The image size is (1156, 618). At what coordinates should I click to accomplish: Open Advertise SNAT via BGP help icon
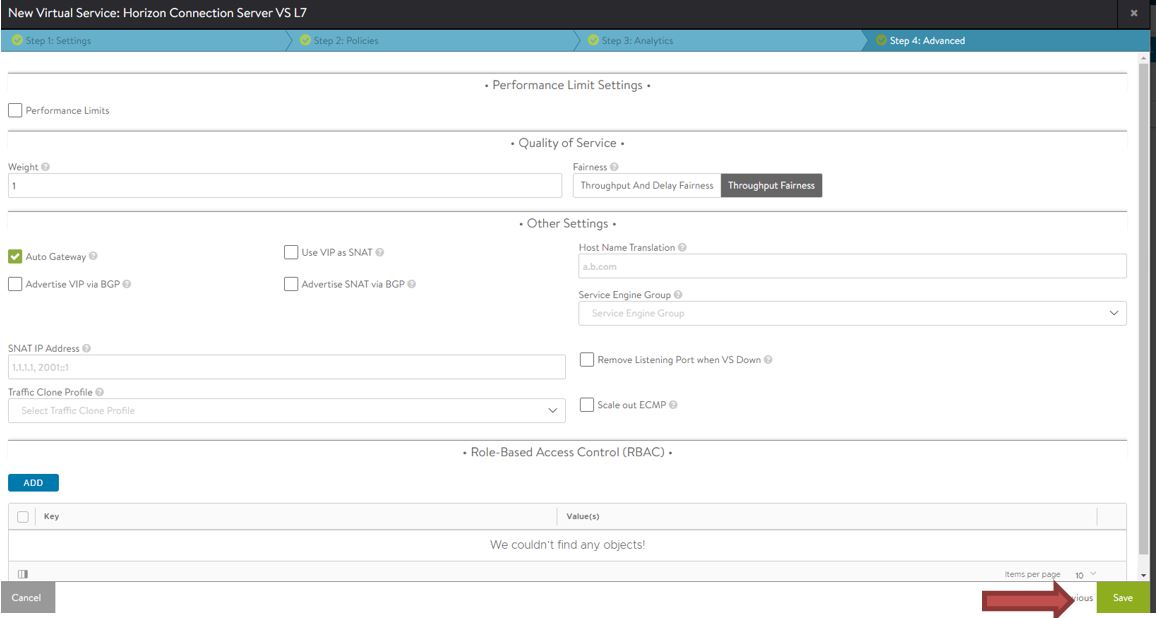pos(411,284)
